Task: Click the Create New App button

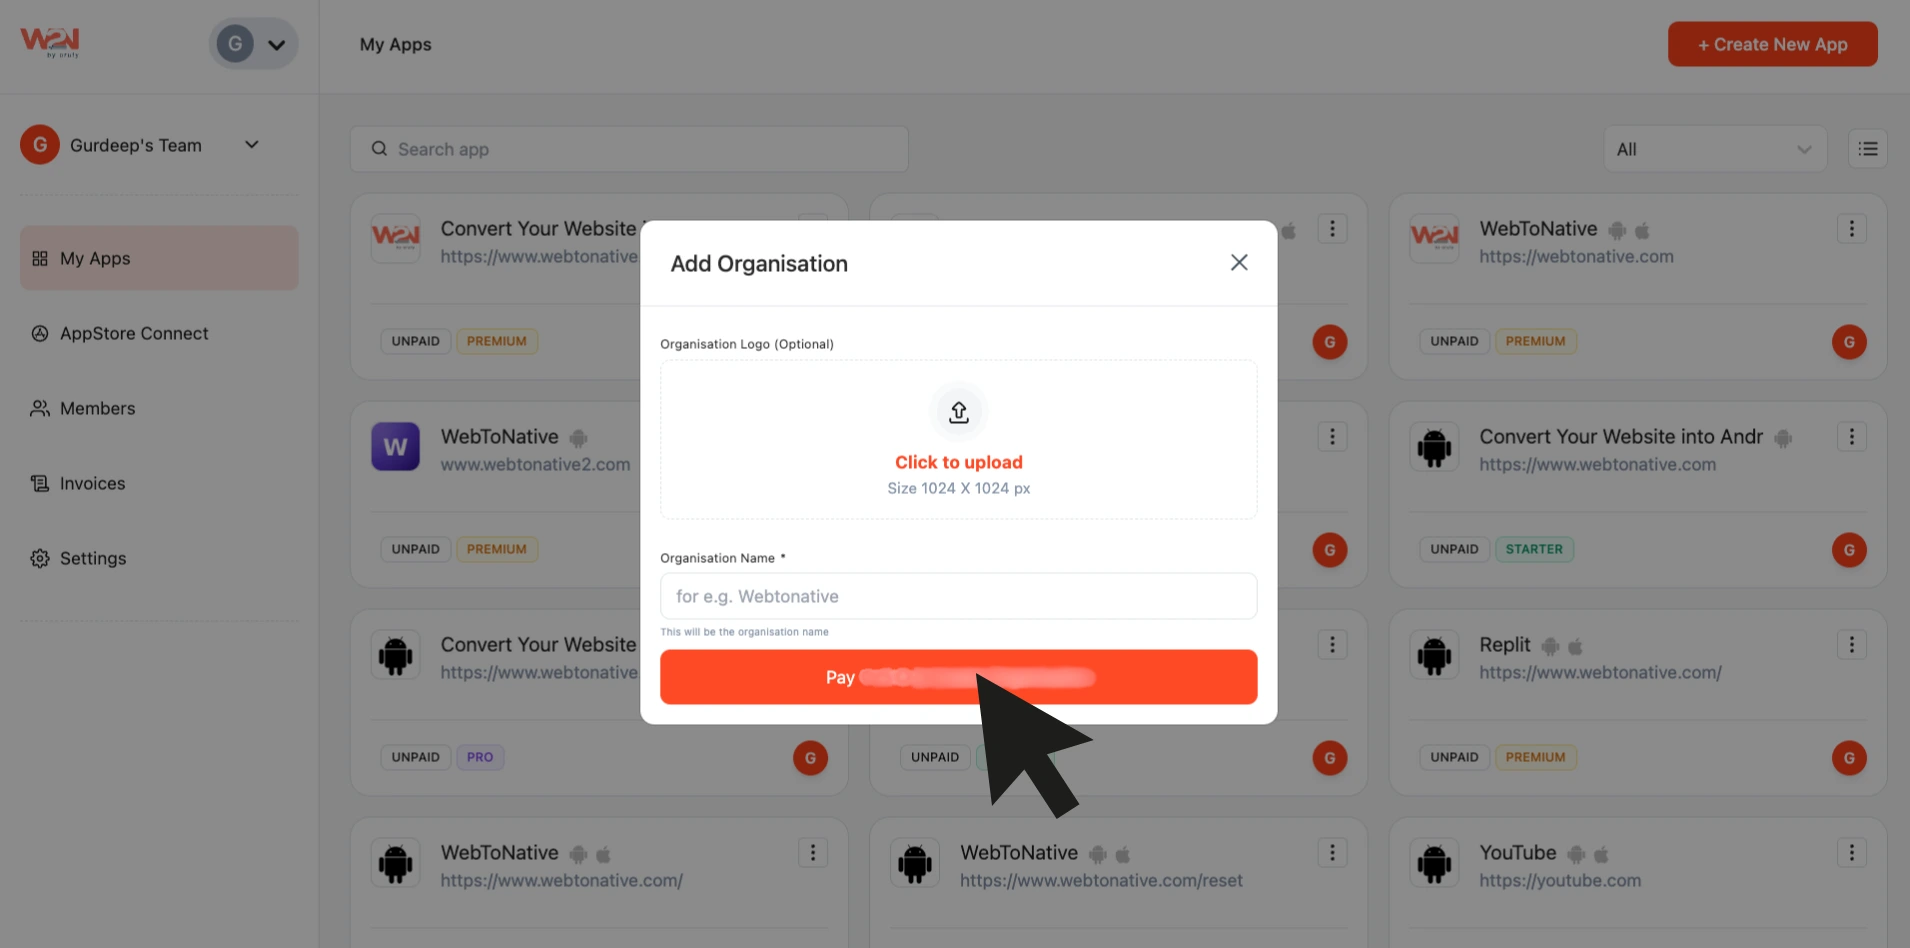Action: (x=1772, y=44)
